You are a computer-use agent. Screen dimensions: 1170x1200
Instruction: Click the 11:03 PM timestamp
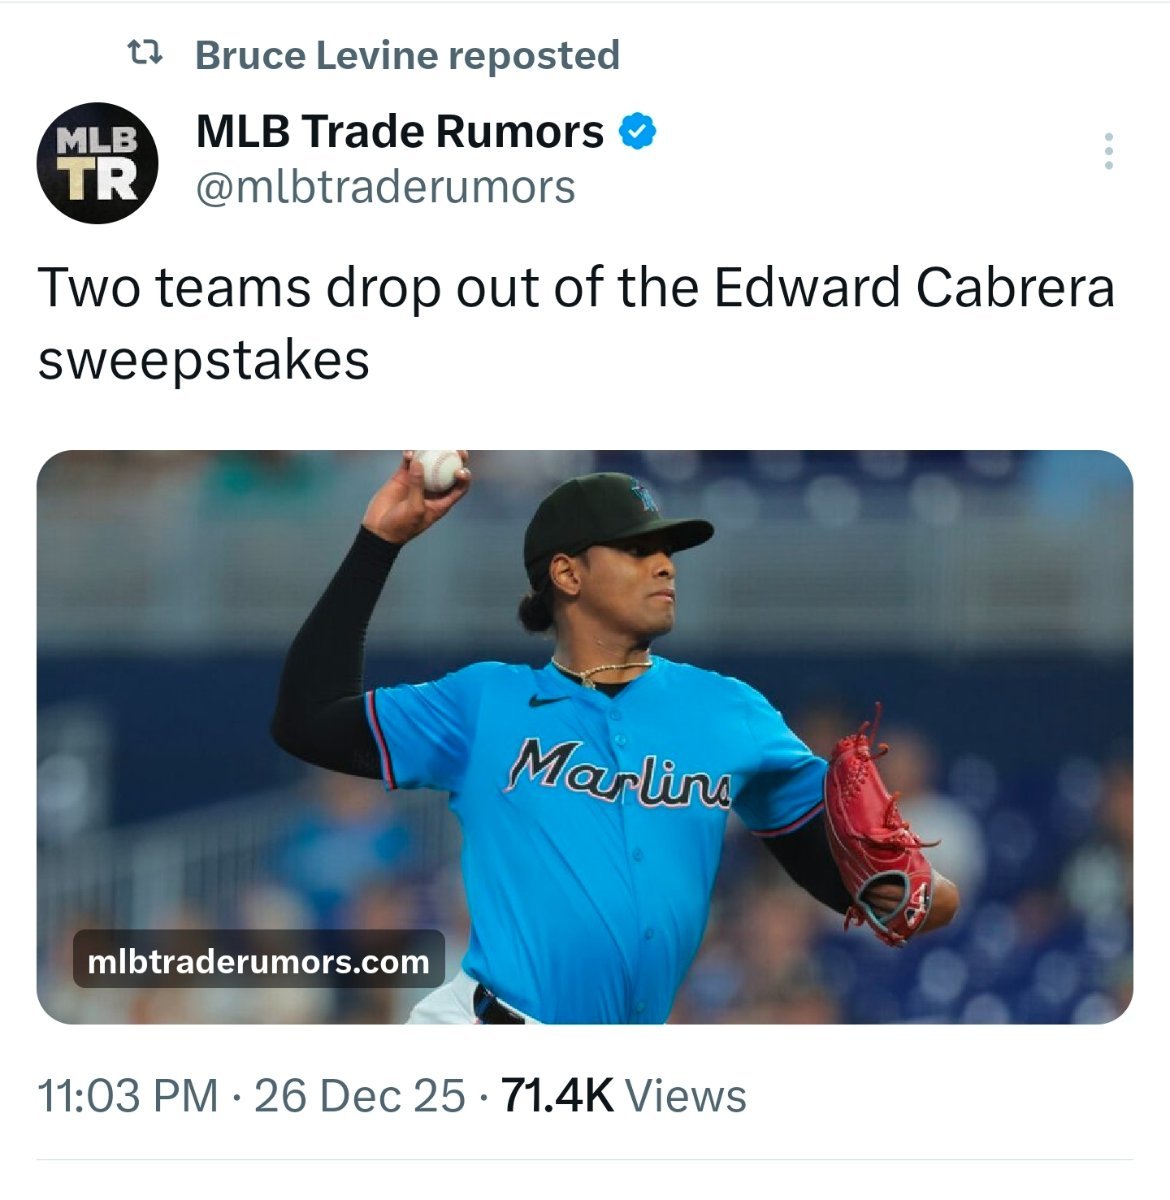(x=128, y=1095)
